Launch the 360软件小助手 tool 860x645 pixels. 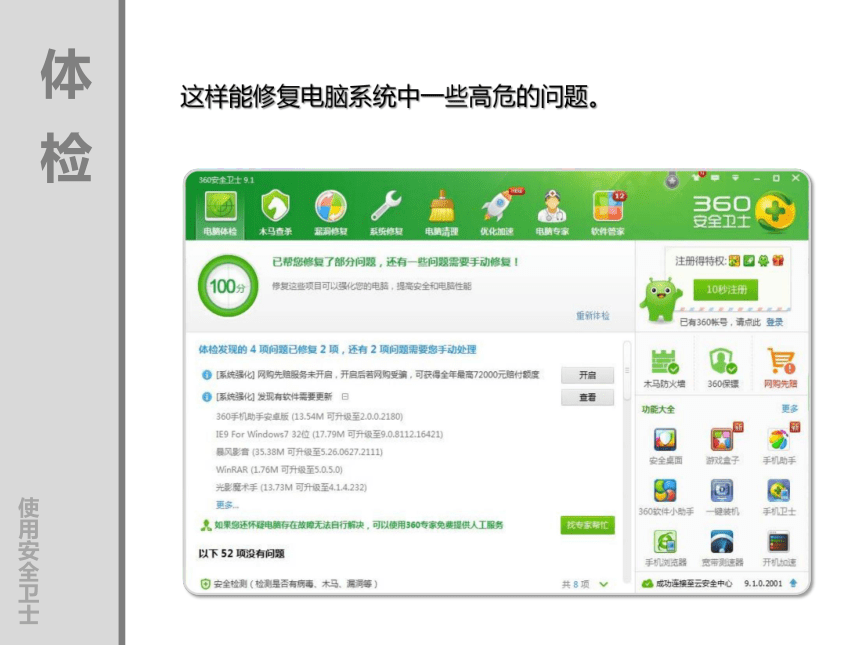click(x=665, y=491)
